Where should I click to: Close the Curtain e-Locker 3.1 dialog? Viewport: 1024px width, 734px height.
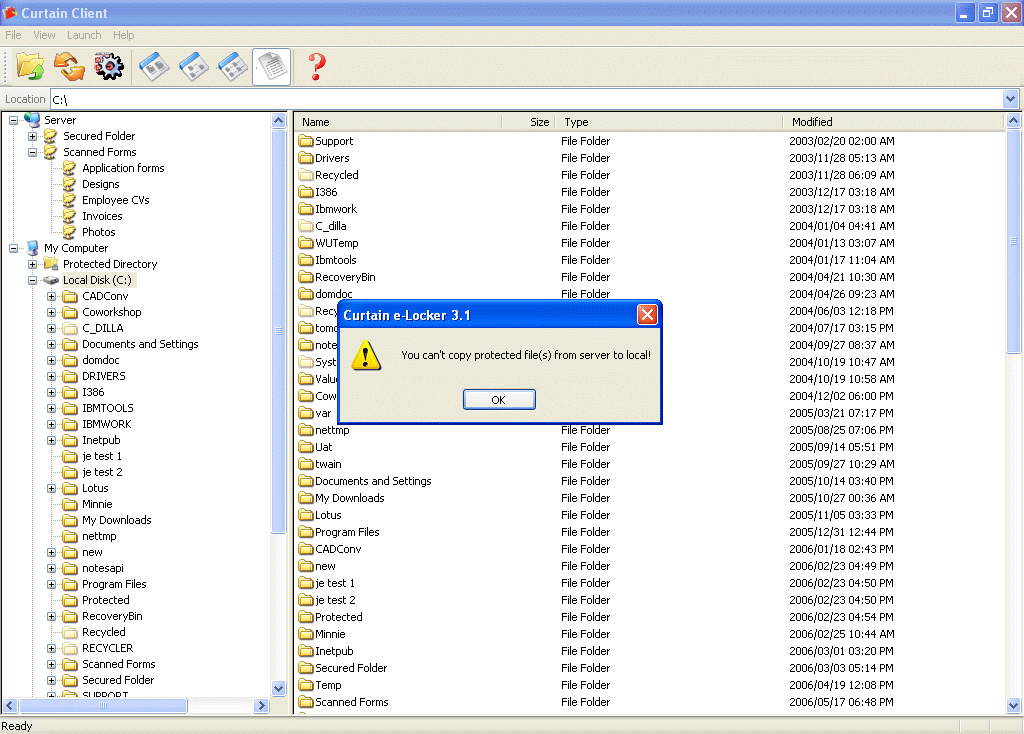click(647, 315)
